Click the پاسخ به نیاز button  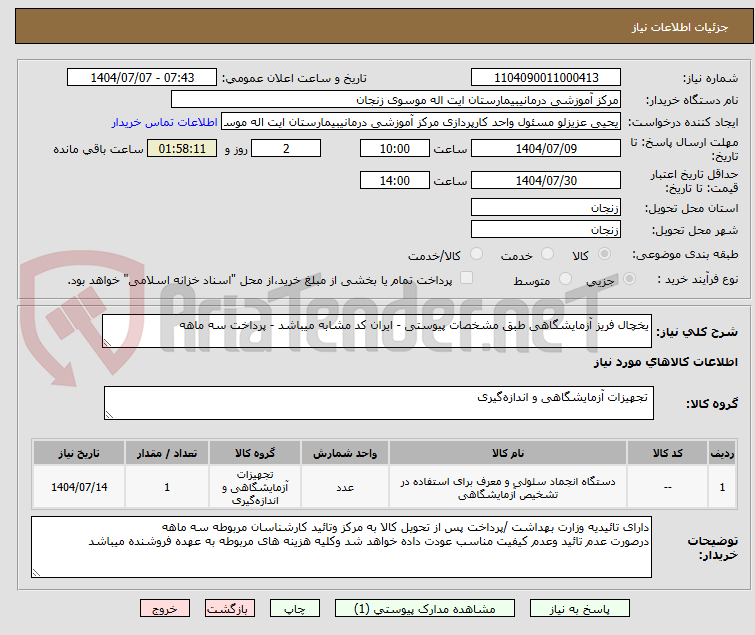point(580,609)
